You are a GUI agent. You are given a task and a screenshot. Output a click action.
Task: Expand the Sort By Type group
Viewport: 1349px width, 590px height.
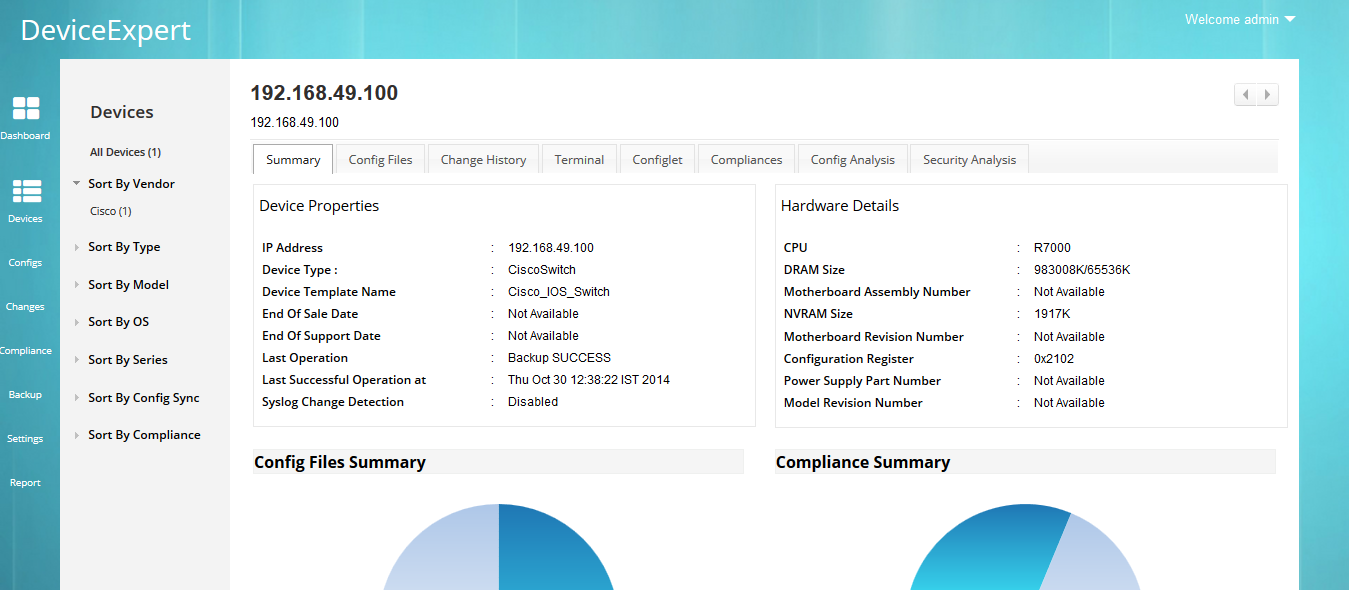(124, 246)
